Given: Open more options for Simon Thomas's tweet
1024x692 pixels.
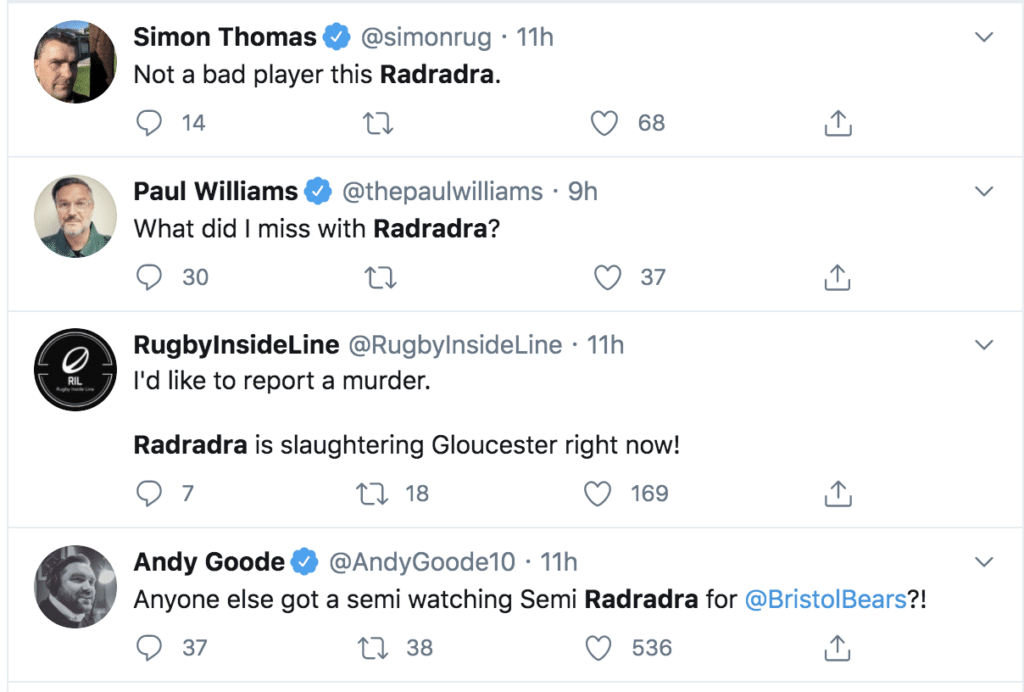Looking at the screenshot, I should pos(984,37).
